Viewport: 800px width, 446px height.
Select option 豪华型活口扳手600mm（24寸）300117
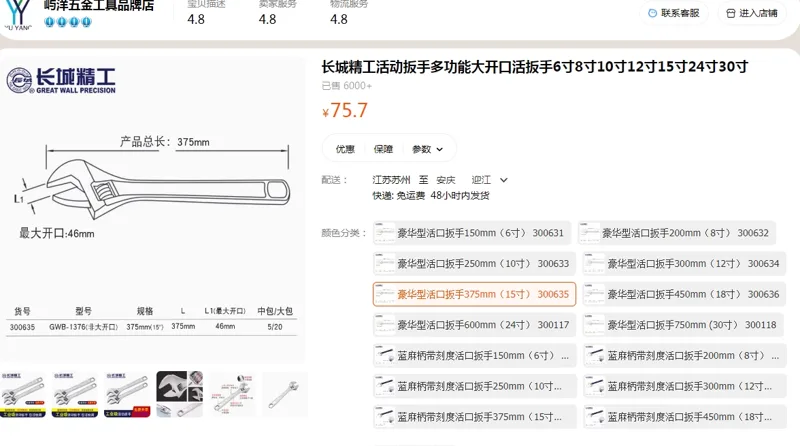point(474,325)
